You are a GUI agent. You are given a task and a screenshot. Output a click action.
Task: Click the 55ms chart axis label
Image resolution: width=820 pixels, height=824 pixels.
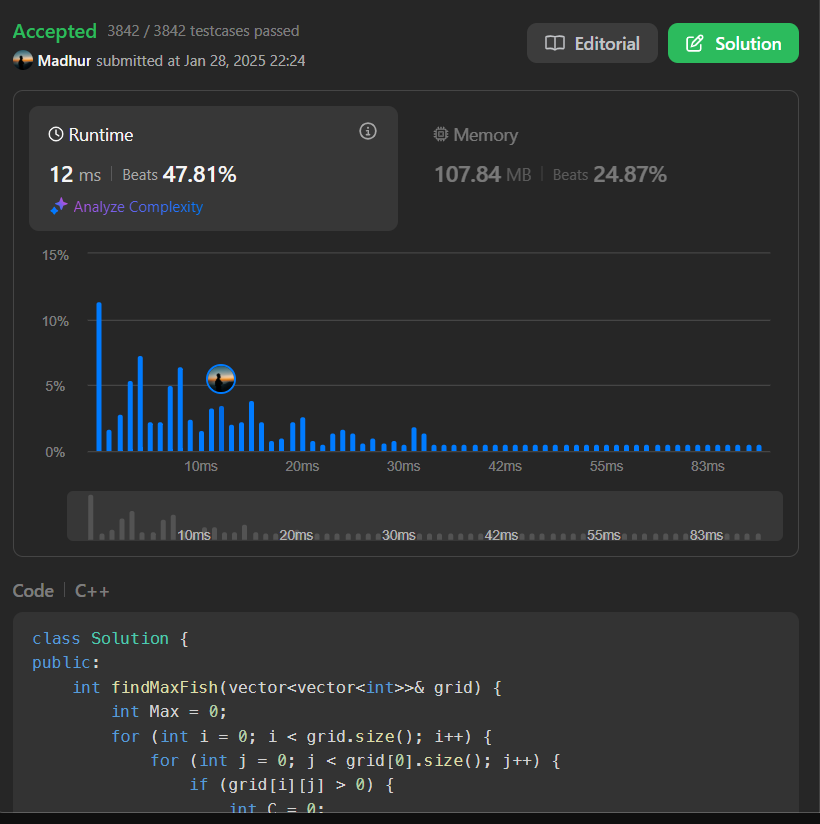pyautogui.click(x=606, y=466)
